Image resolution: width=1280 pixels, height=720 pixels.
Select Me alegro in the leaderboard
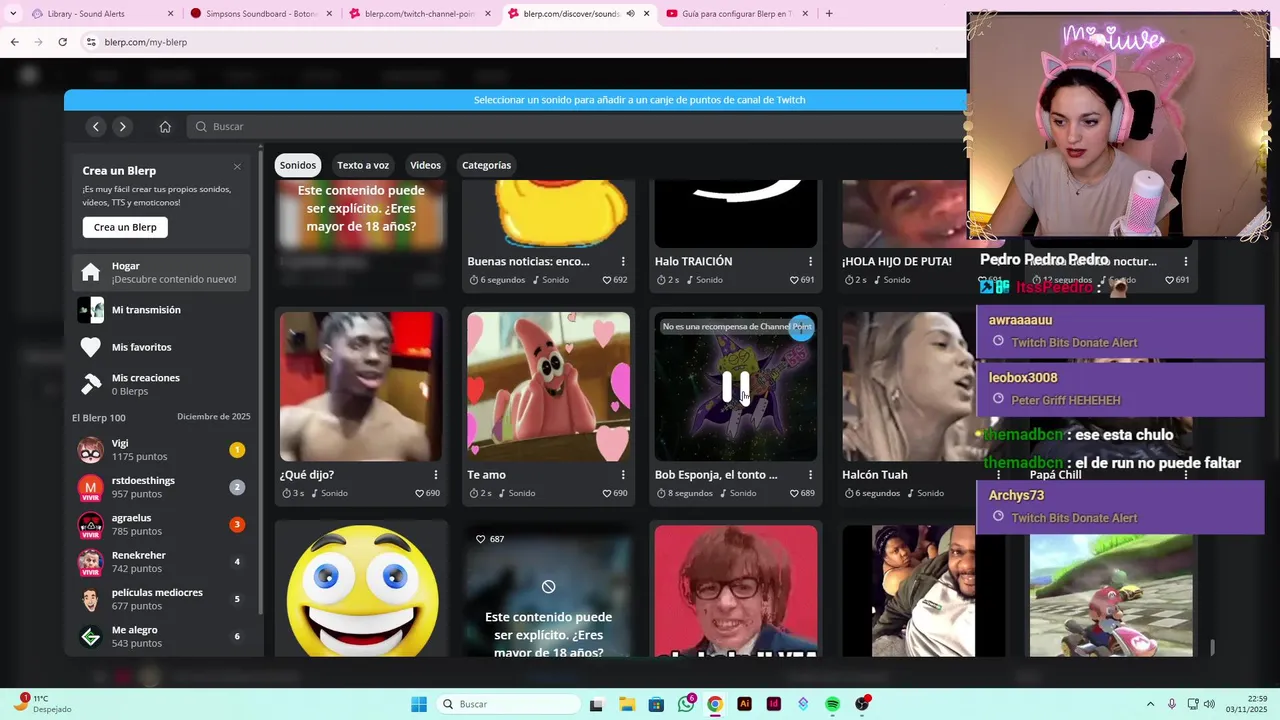[x=161, y=637]
